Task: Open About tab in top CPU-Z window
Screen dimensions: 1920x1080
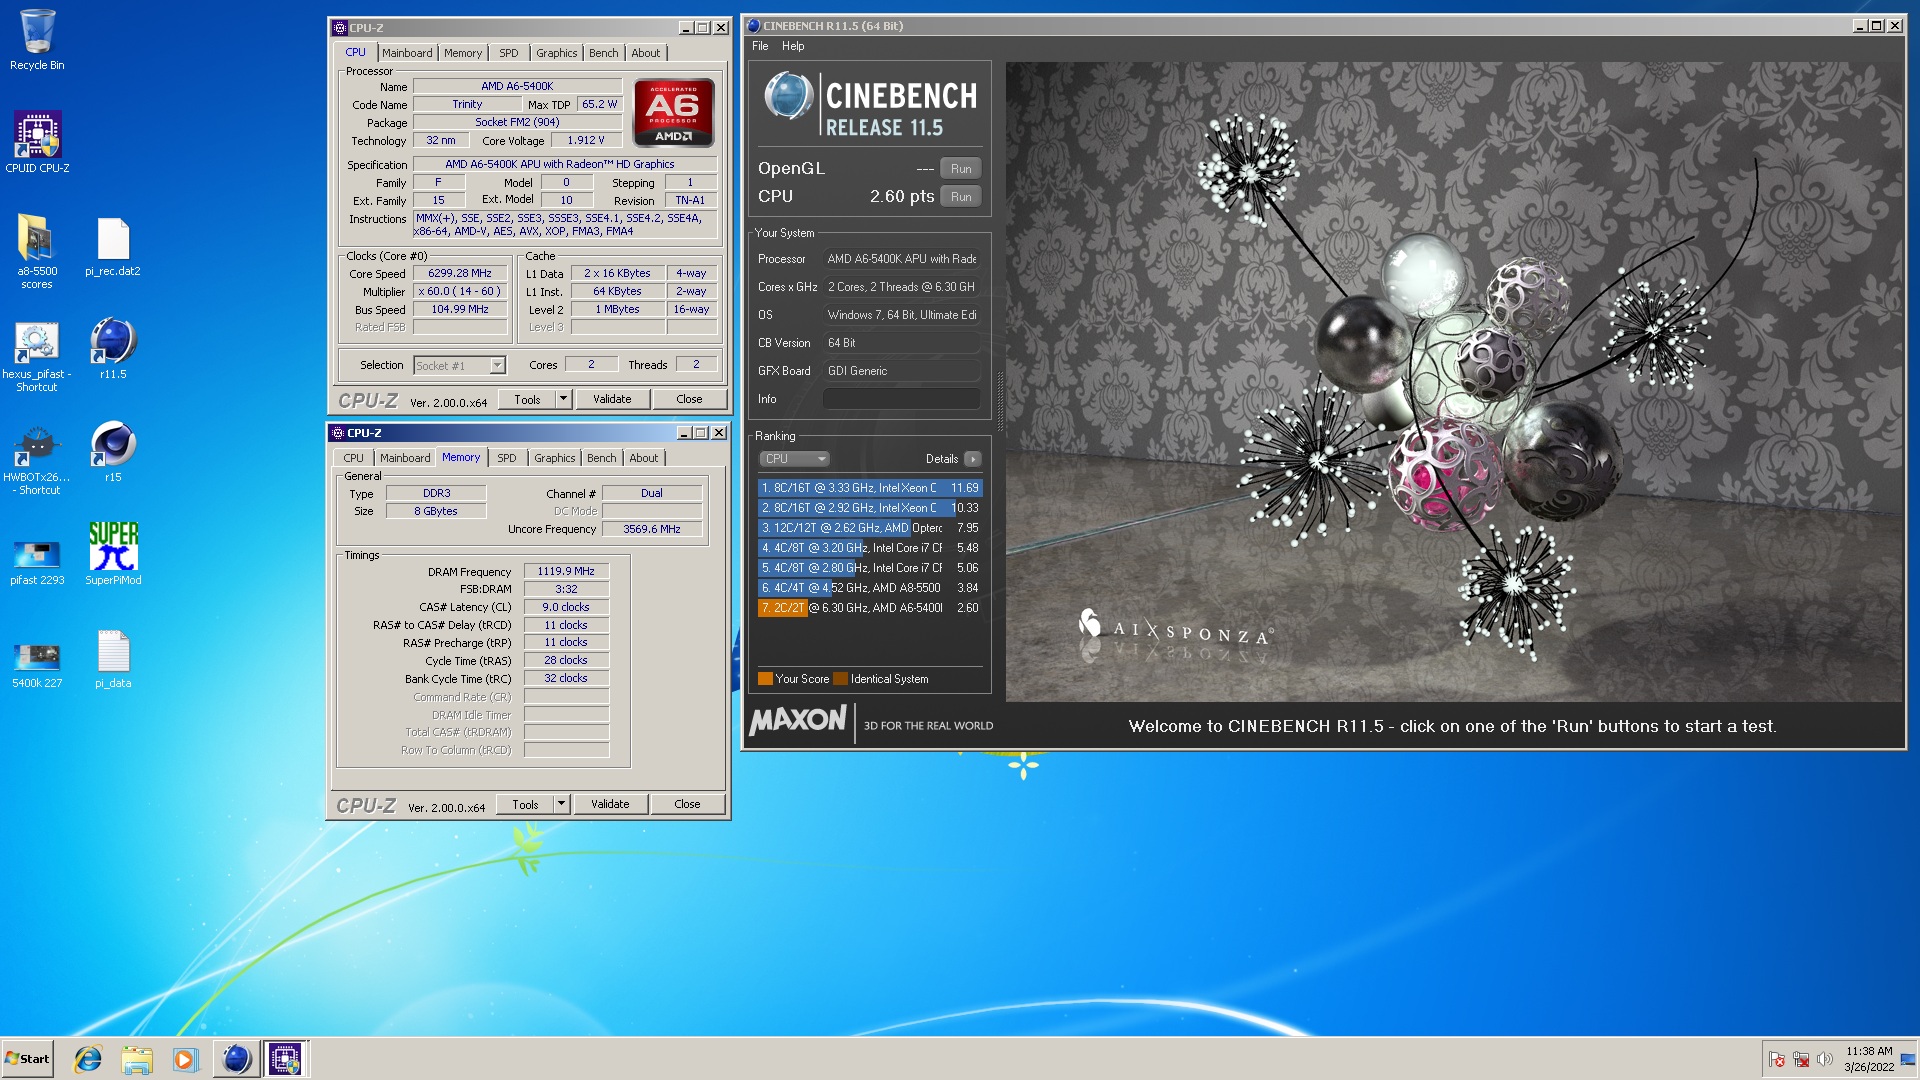Action: tap(645, 53)
